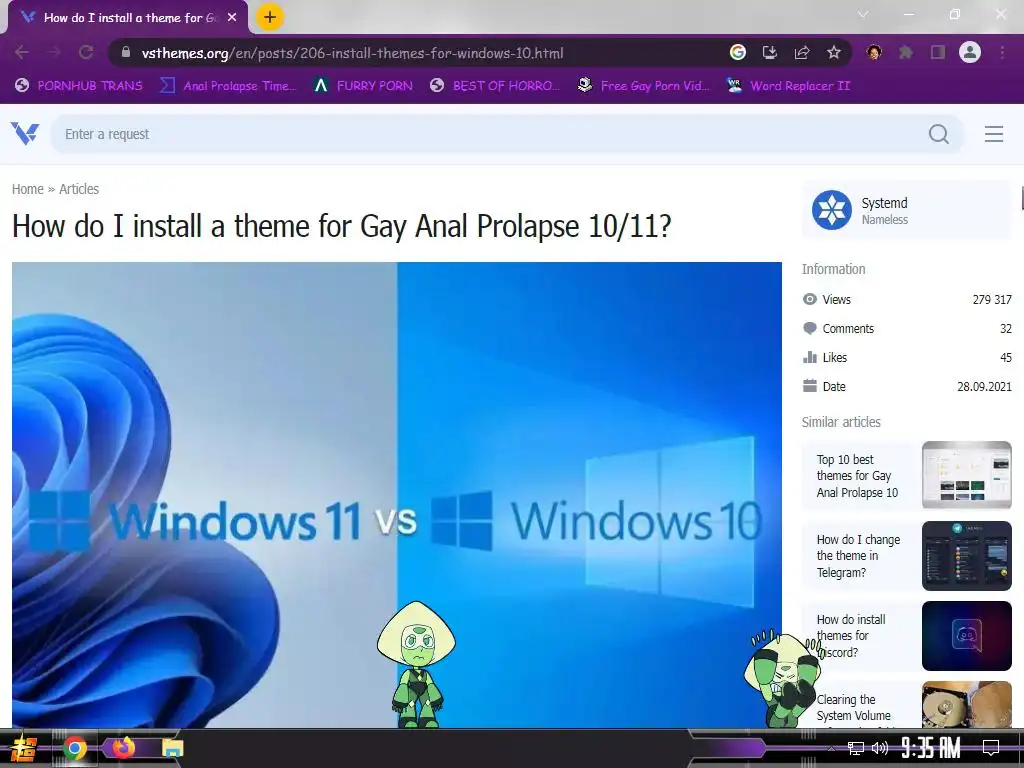
Task: Click the page vertical scrollbar
Action: [x=1021, y=199]
